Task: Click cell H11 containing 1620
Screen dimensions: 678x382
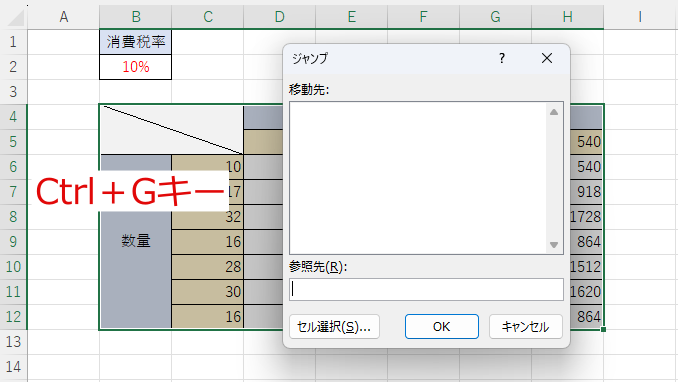Action: click(x=586, y=292)
